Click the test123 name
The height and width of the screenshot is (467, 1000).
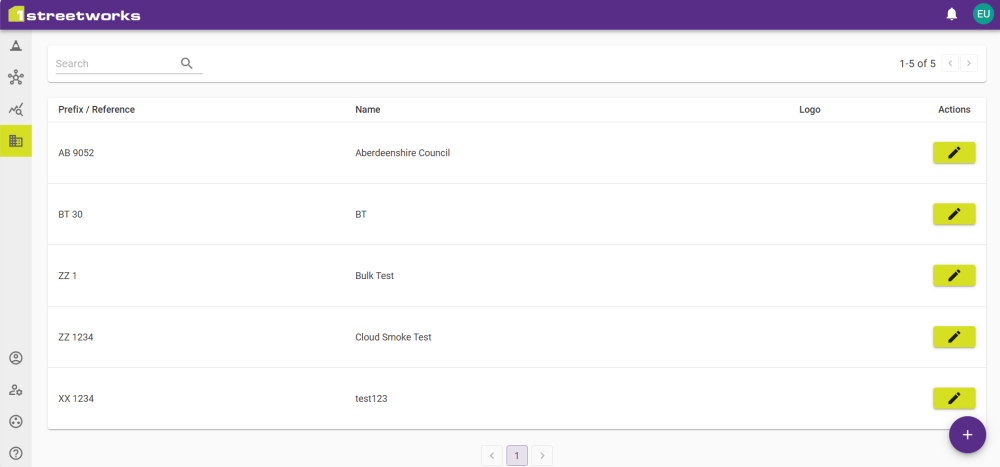click(371, 398)
